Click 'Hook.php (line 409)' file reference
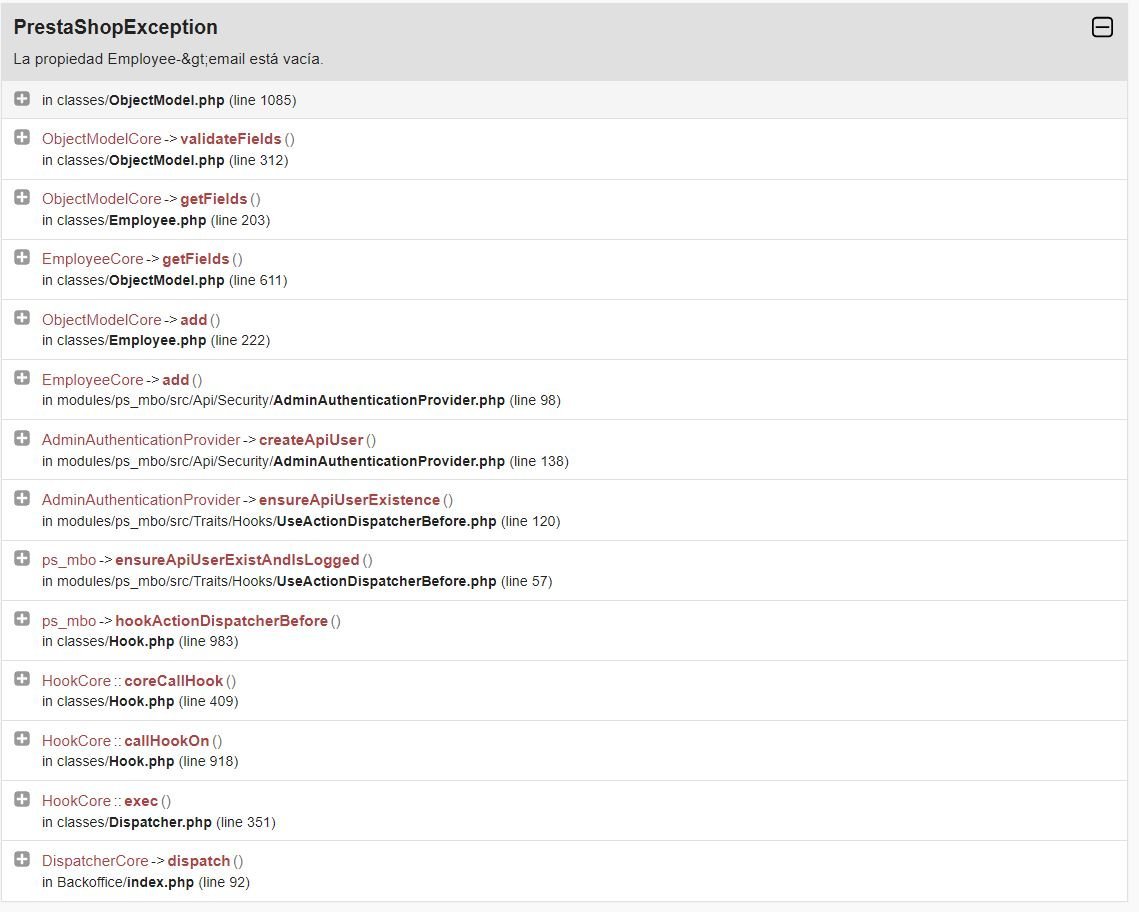The image size is (1139, 912). click(174, 701)
